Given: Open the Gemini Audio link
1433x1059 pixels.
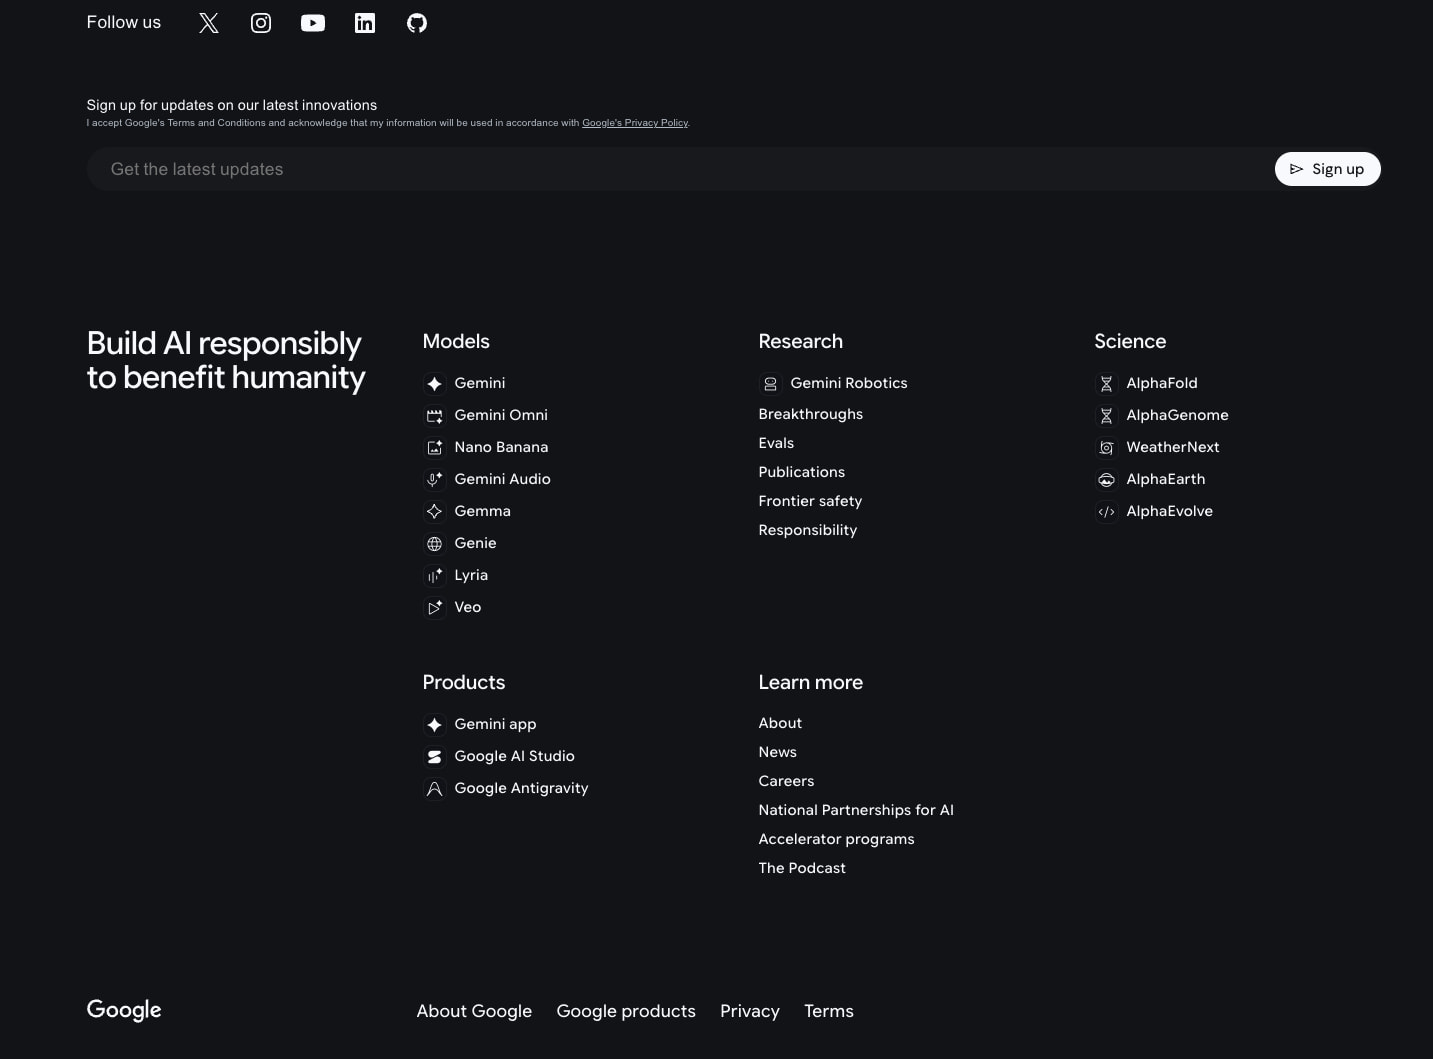Looking at the screenshot, I should tap(502, 479).
